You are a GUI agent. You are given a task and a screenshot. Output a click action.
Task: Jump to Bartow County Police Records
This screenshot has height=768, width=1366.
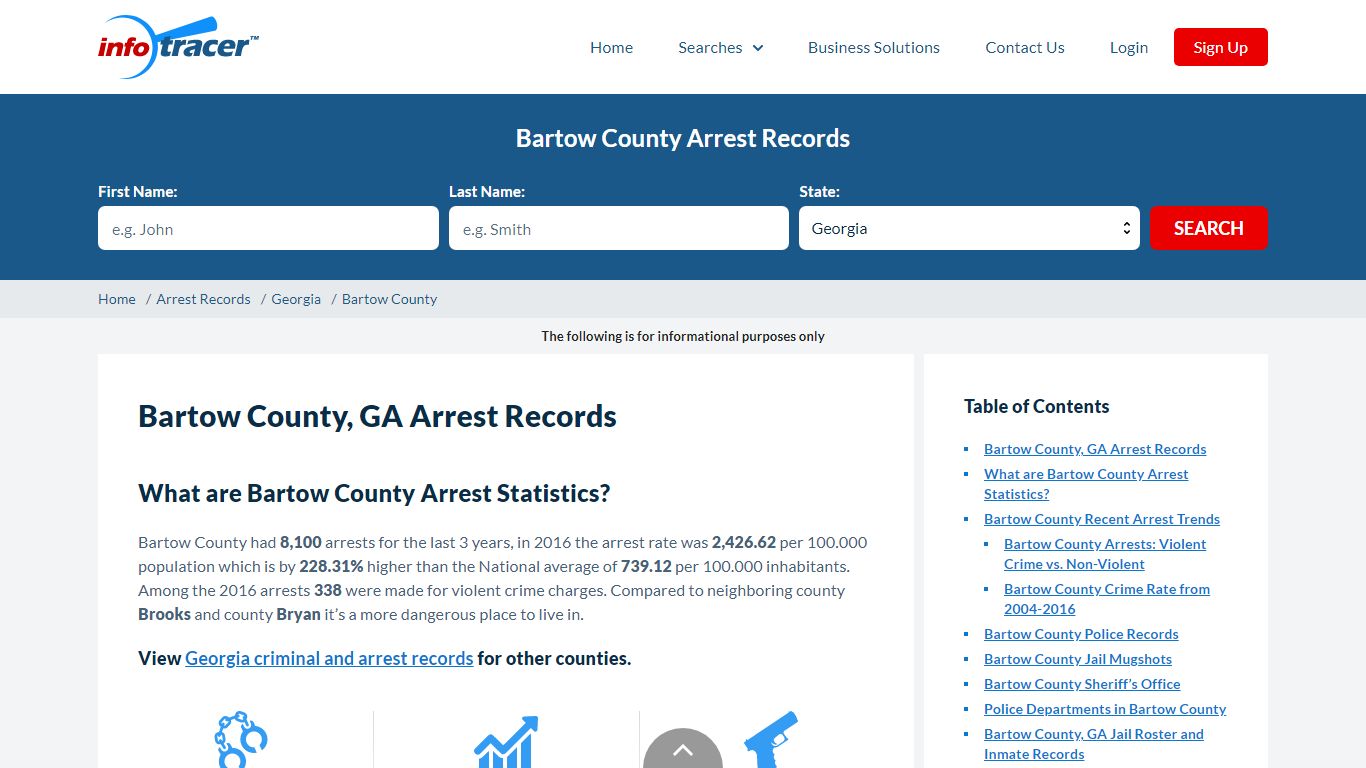[1081, 634]
